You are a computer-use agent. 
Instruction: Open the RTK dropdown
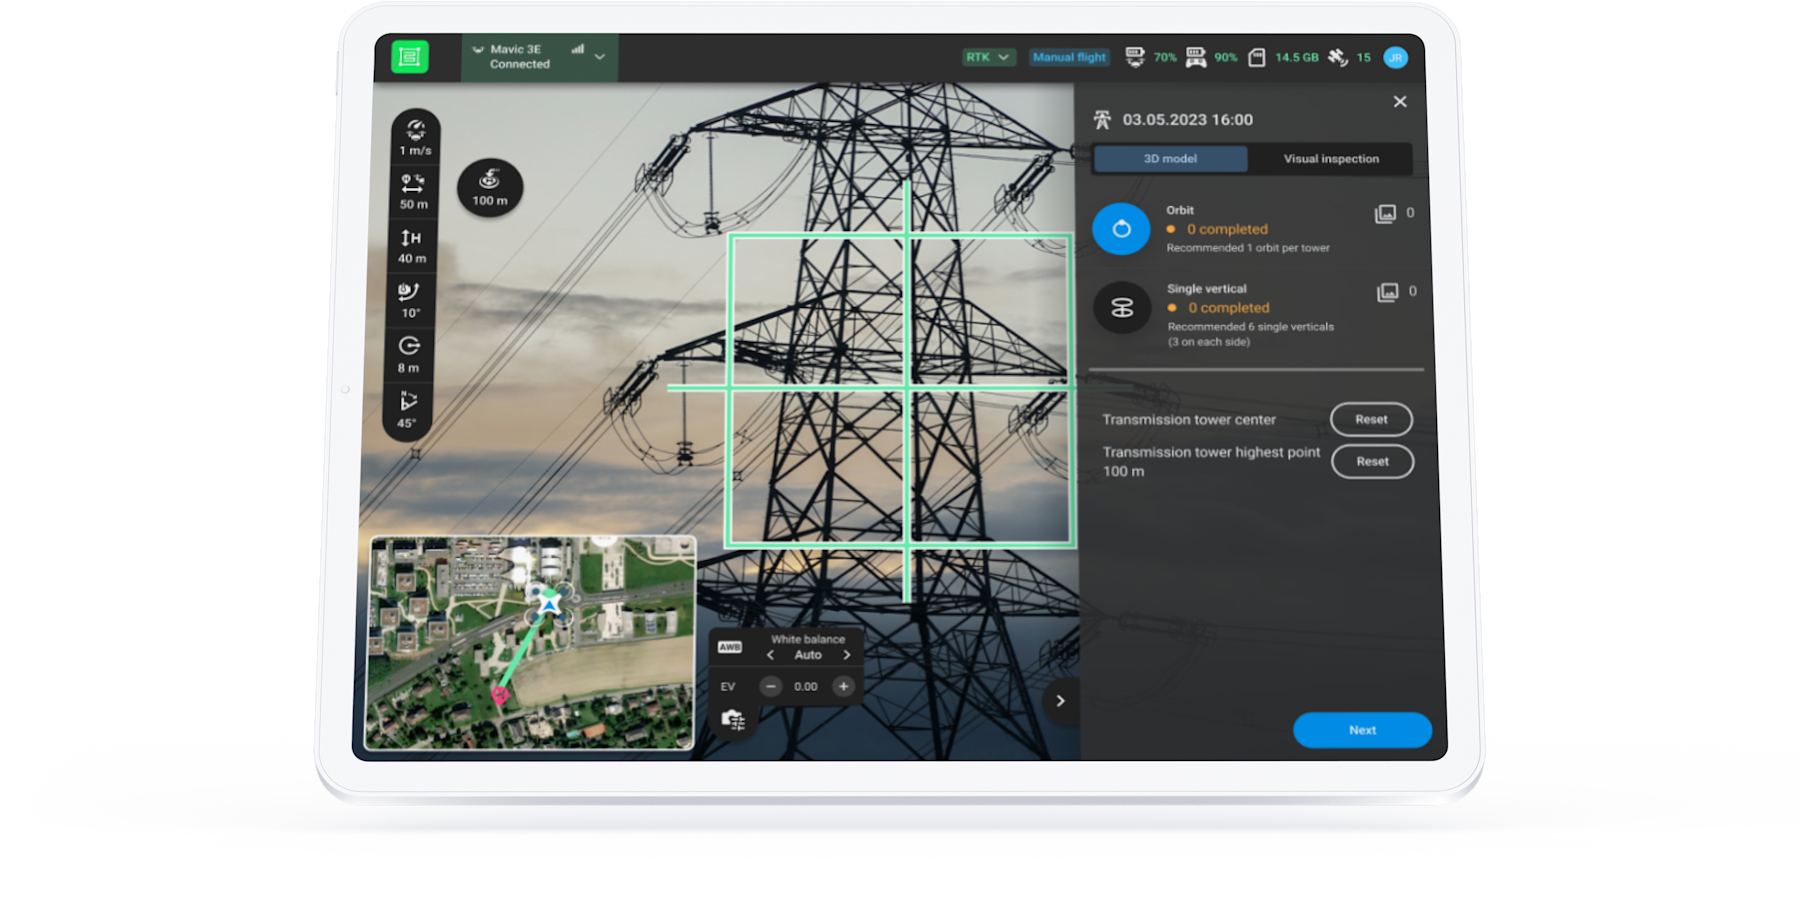[988, 57]
